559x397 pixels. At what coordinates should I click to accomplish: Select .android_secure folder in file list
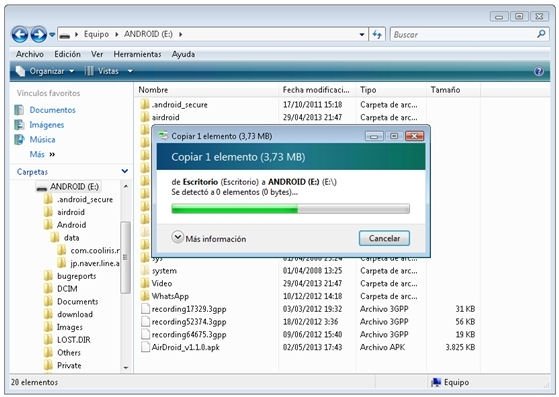click(x=179, y=105)
